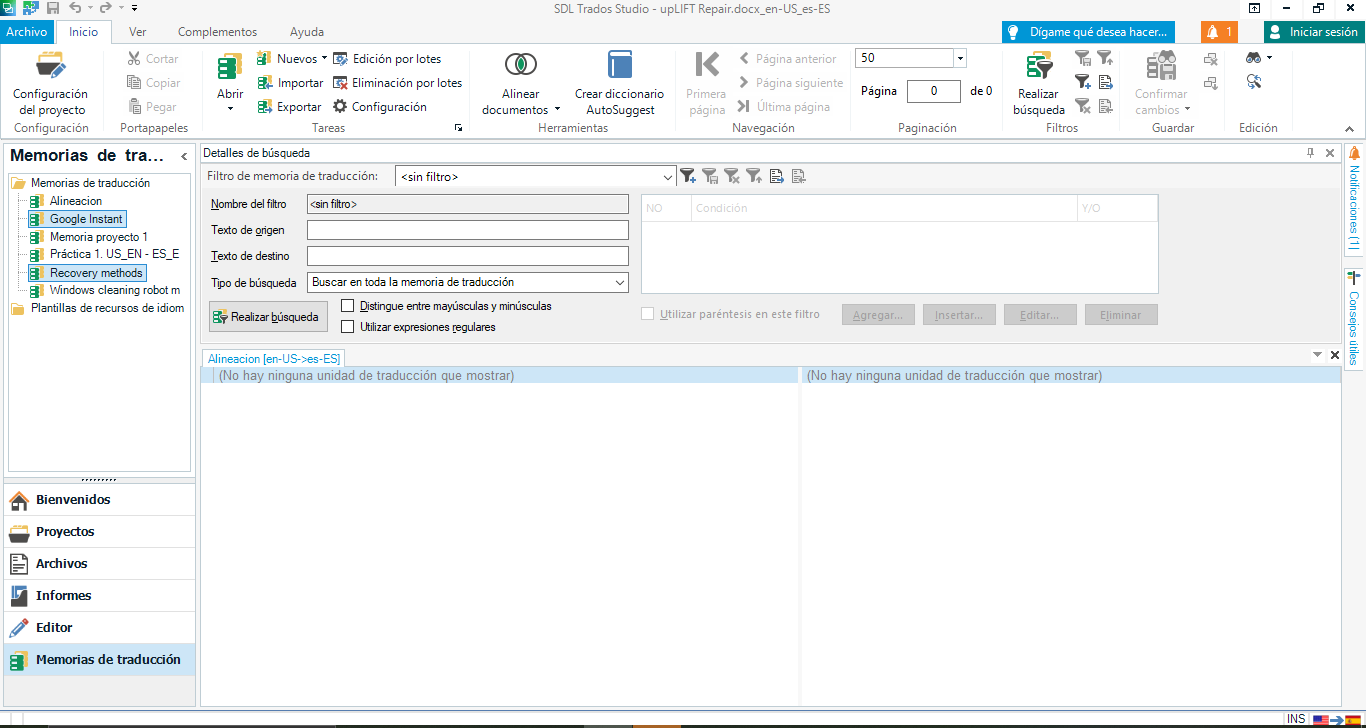Open Filtro de memoria de traducción dropdown
This screenshot has height=728, width=1366.
[x=668, y=177]
